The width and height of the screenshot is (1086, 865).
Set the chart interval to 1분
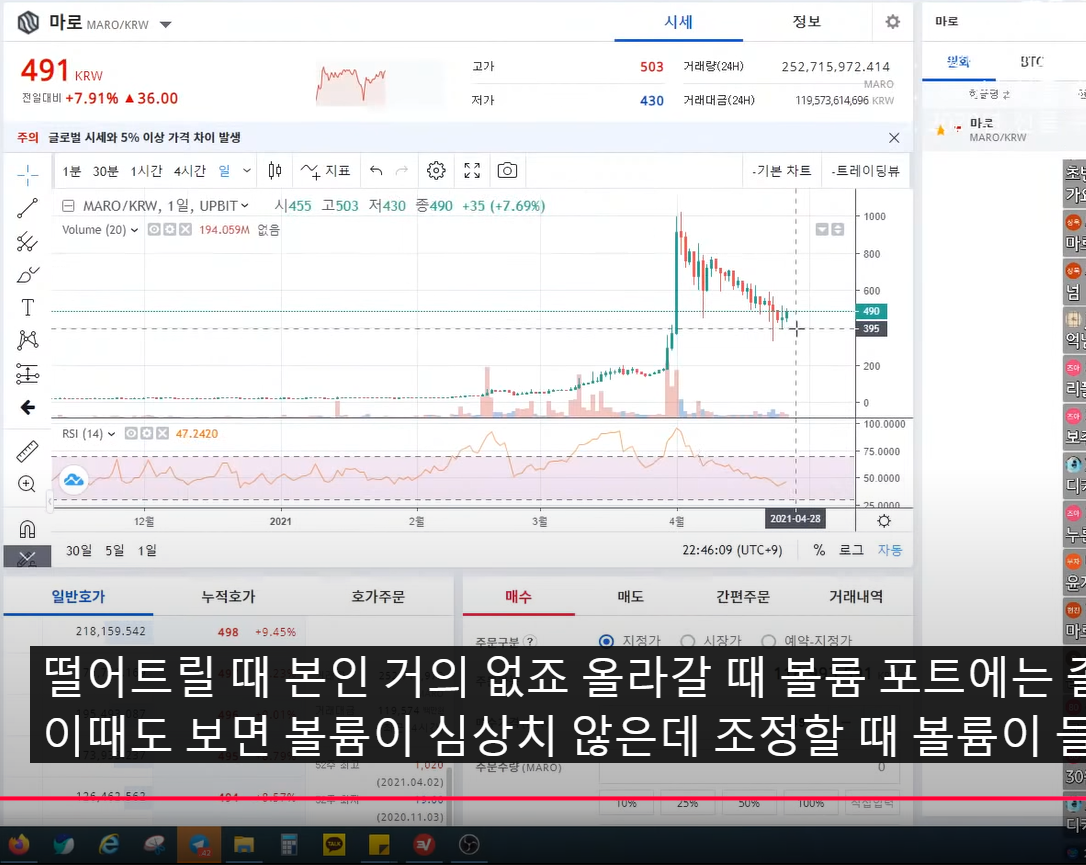71,171
